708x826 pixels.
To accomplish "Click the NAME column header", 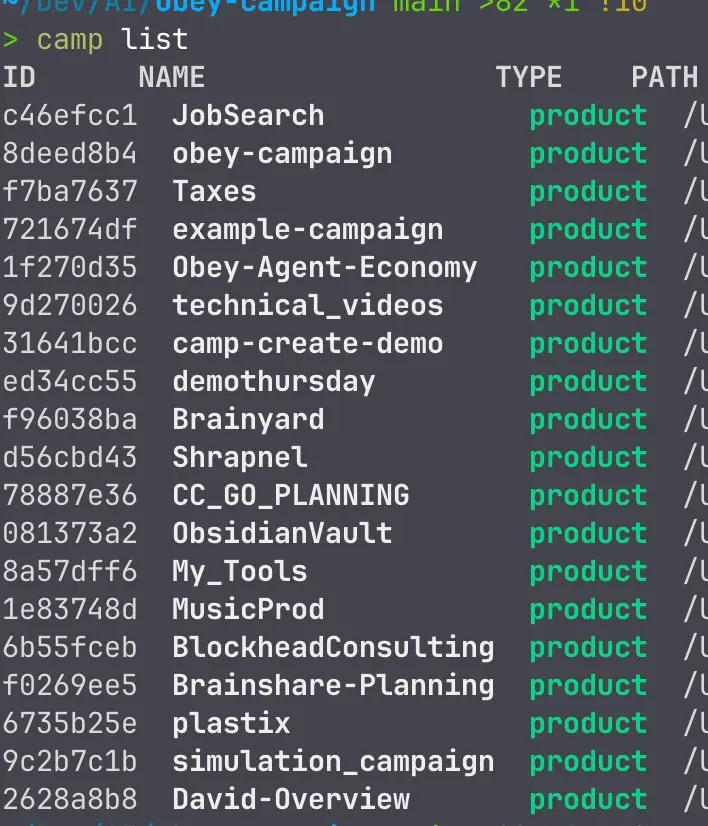I will pyautogui.click(x=172, y=77).
